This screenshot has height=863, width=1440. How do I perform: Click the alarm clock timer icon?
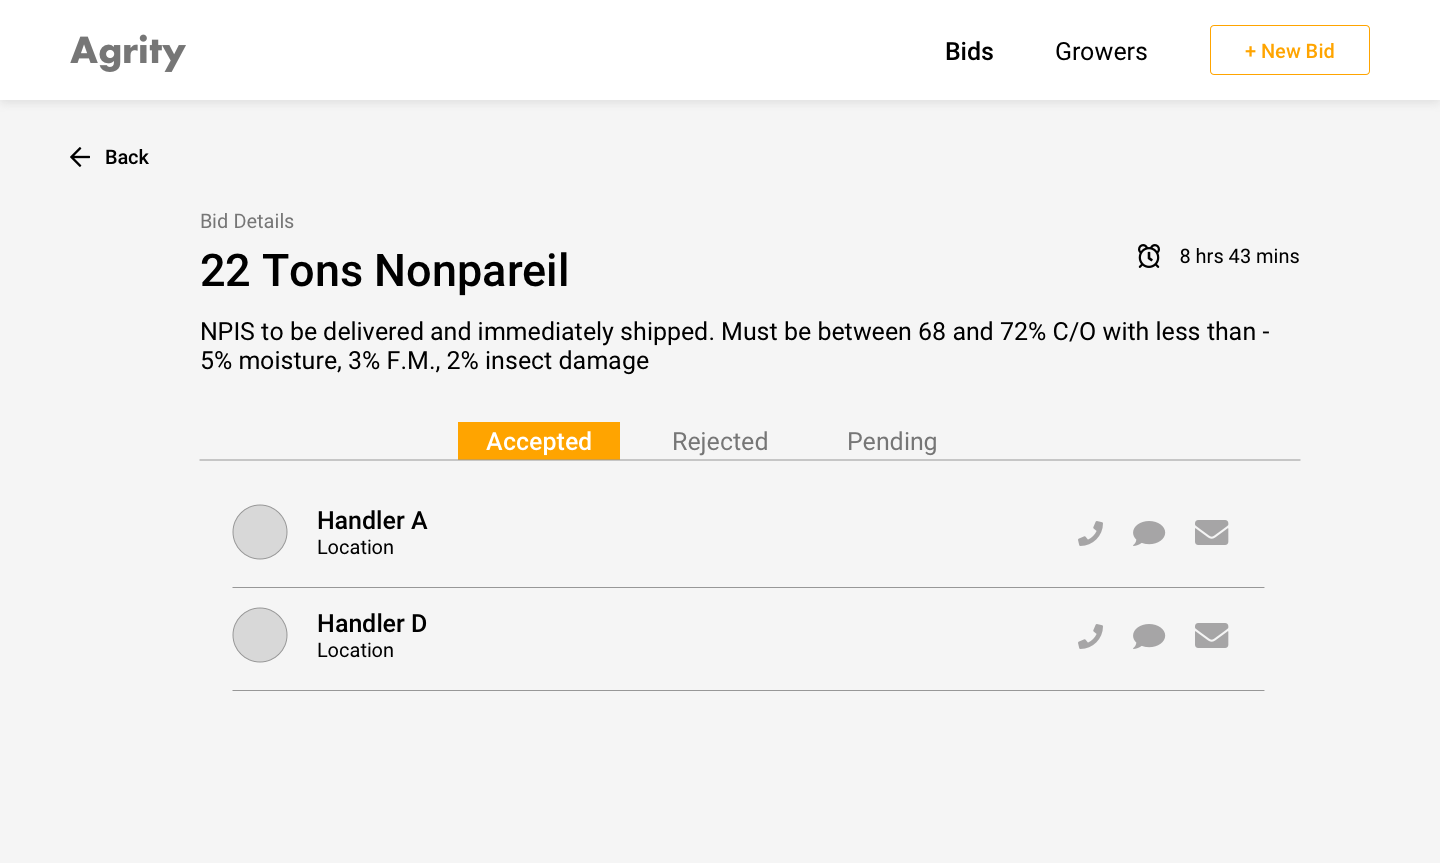[1149, 256]
